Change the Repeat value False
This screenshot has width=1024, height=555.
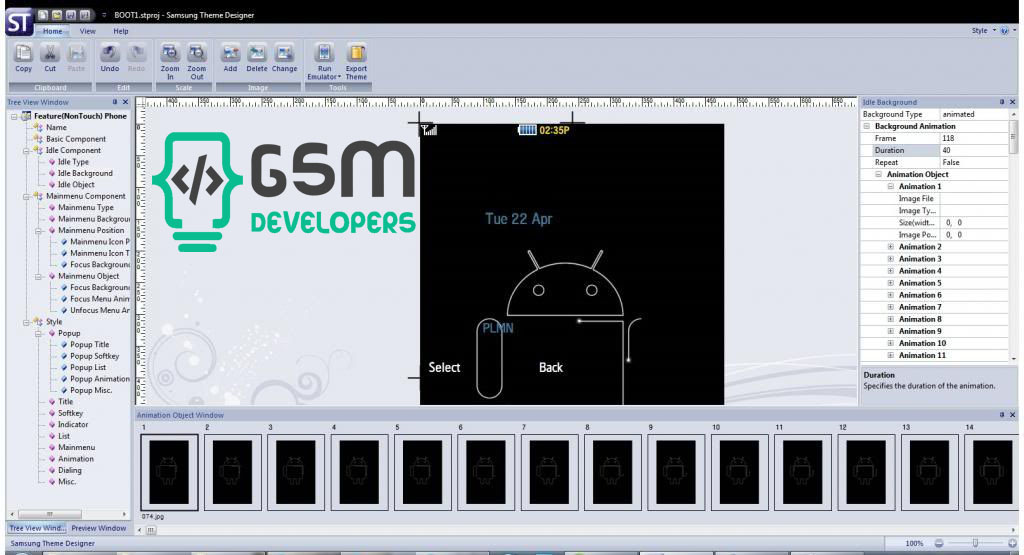click(x=974, y=163)
